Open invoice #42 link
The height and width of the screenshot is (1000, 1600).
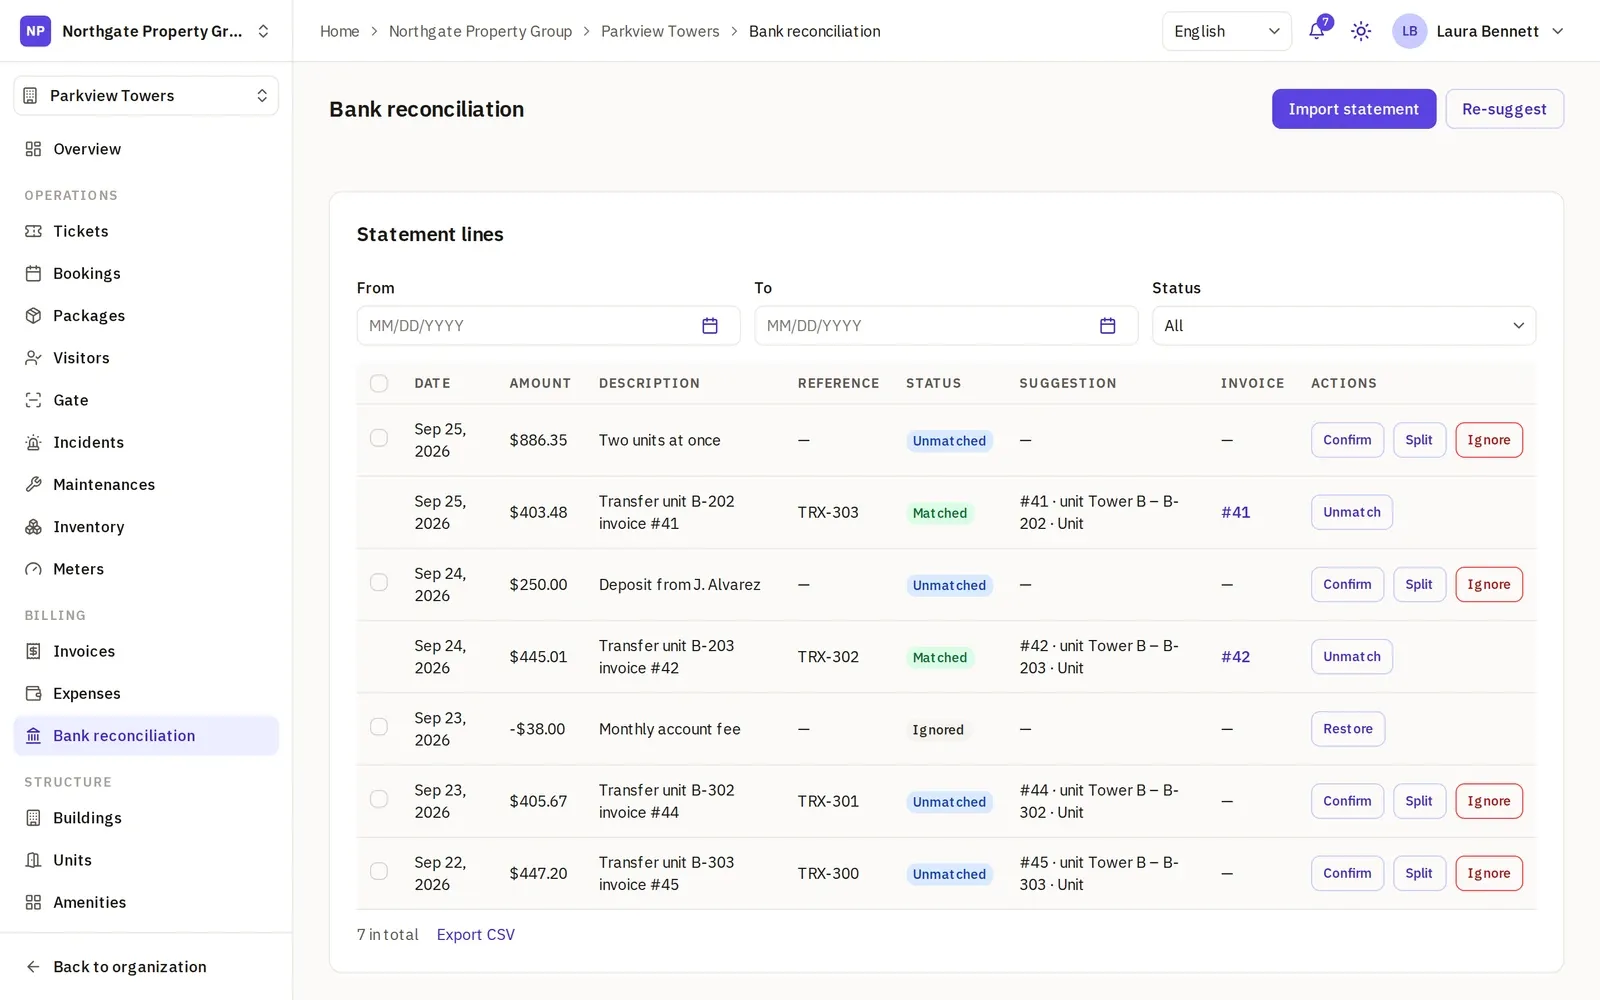pos(1236,657)
